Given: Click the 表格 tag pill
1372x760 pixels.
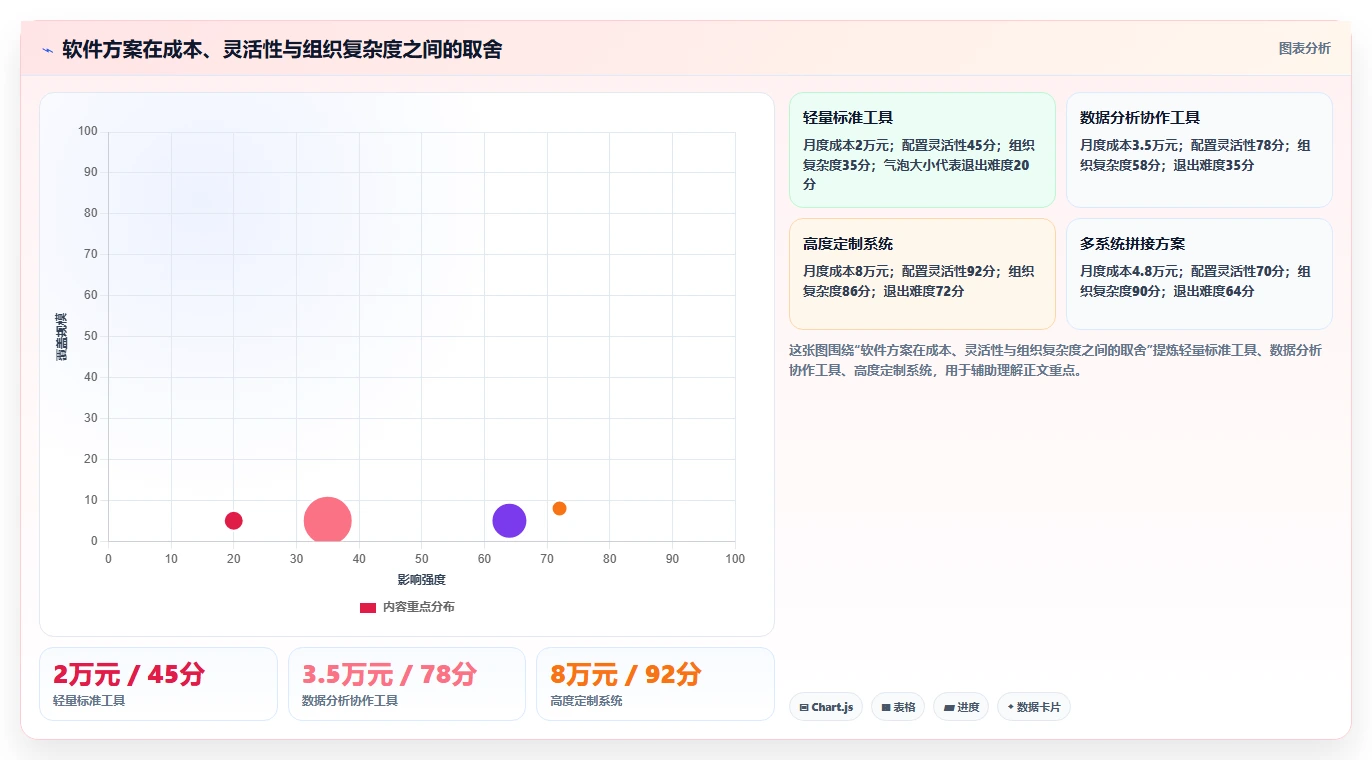Looking at the screenshot, I should (898, 707).
